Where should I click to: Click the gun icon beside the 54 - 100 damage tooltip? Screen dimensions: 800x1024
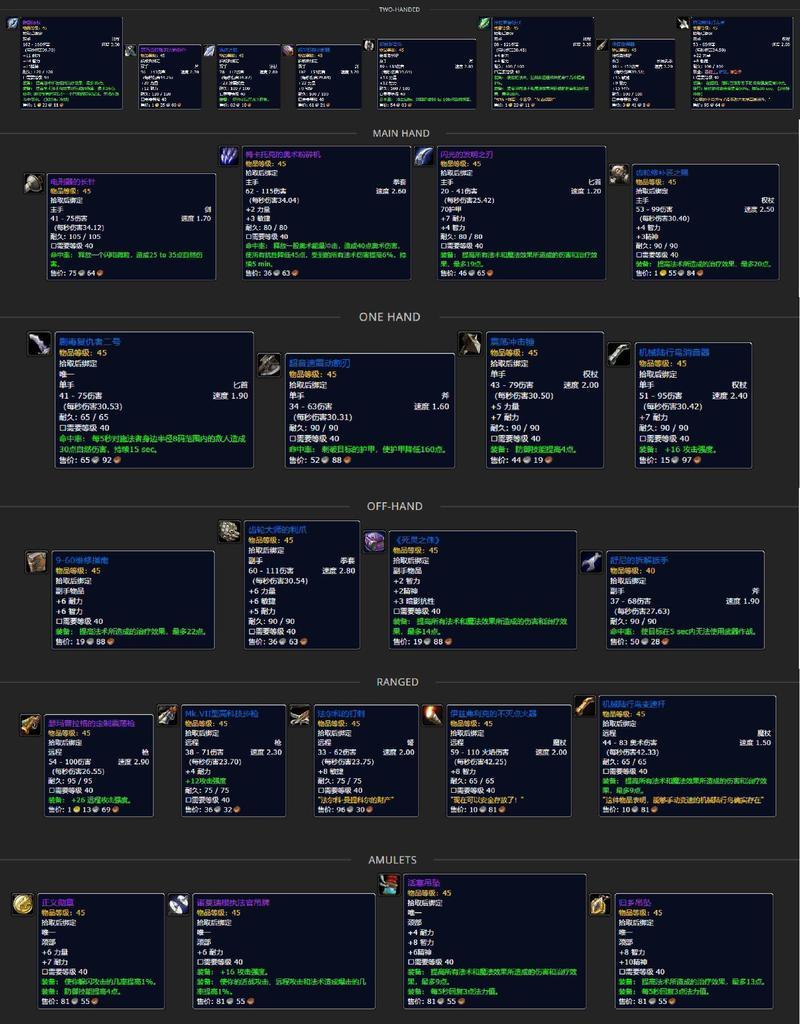point(30,724)
